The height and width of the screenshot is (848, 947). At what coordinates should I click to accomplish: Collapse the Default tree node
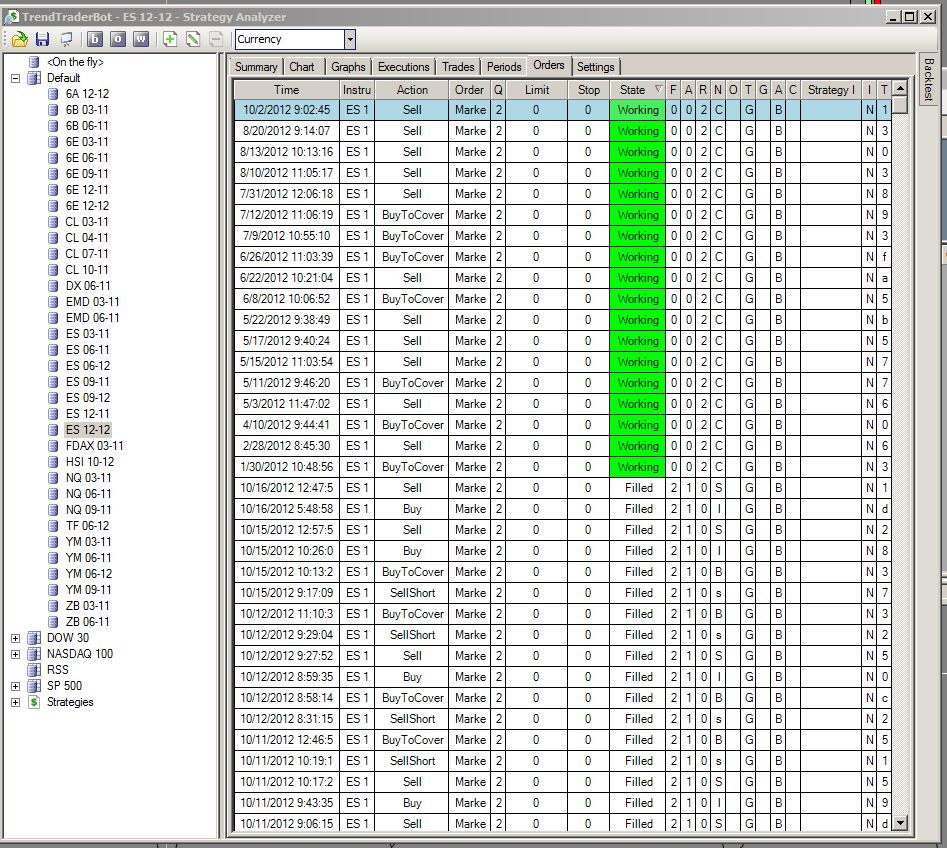click(x=16, y=78)
